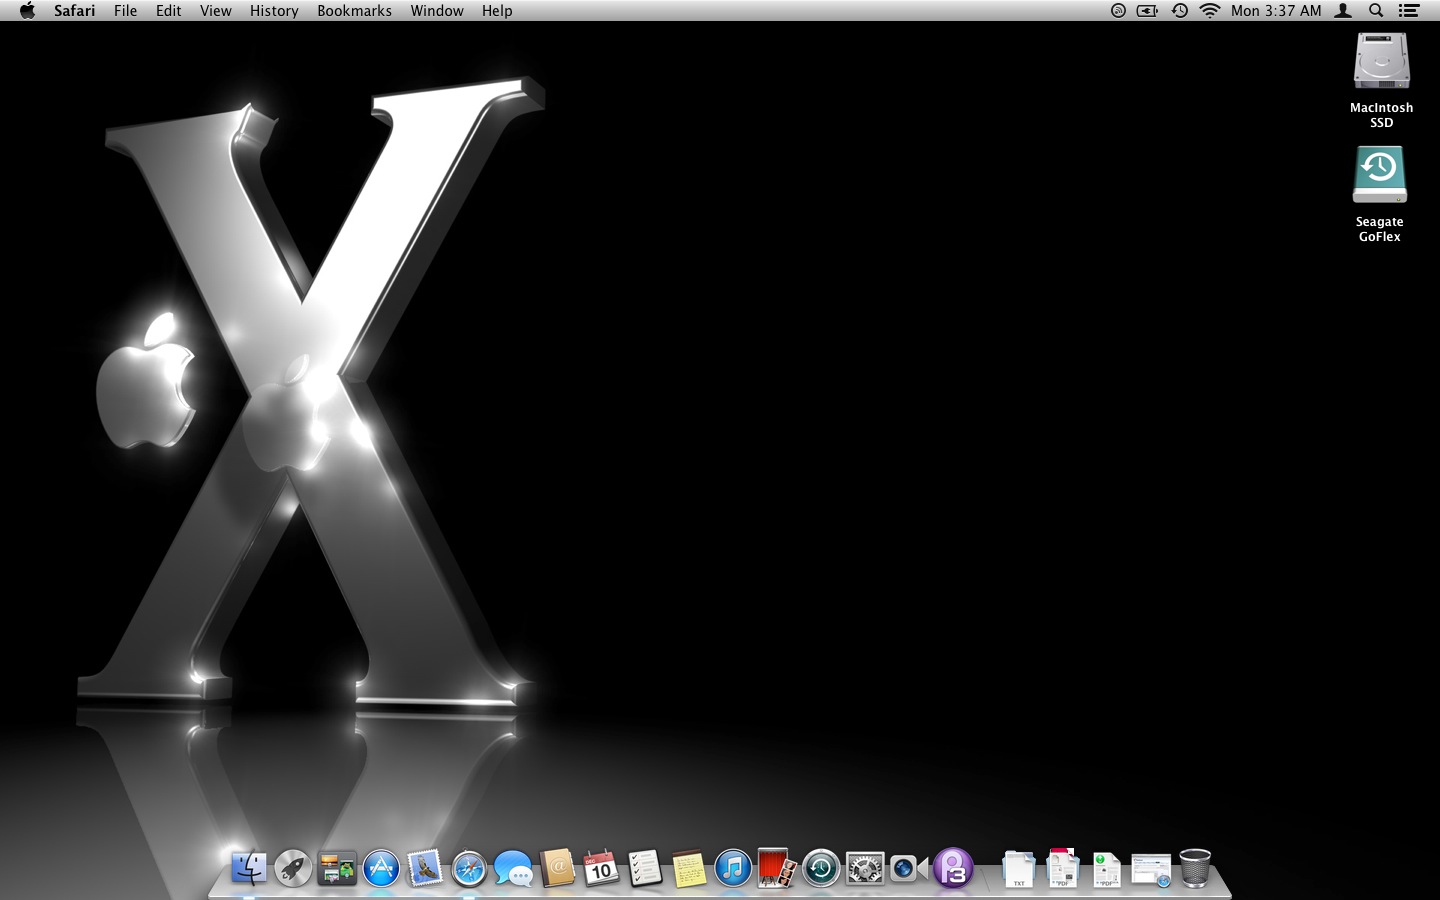The width and height of the screenshot is (1440, 900).
Task: Open PDF stack with green badge
Action: [1106, 868]
